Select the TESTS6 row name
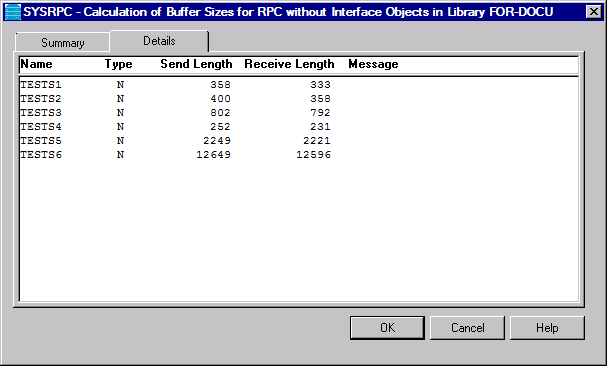The height and width of the screenshot is (366, 607). click(41, 155)
